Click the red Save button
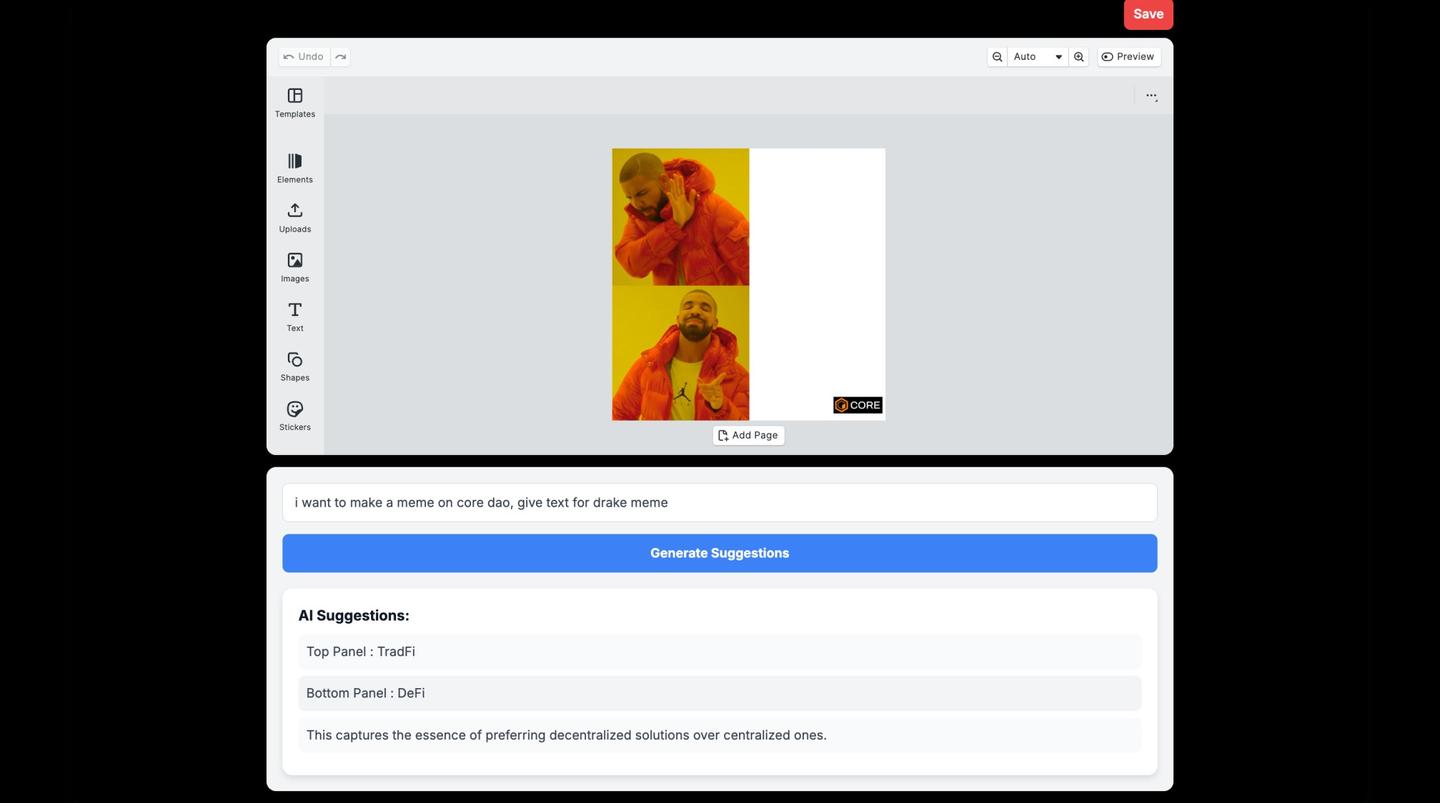This screenshot has height=803, width=1440. click(1148, 14)
